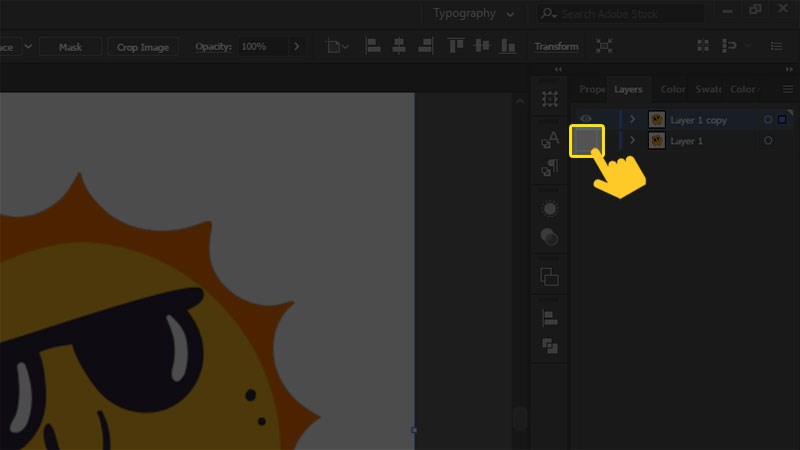Switch to the Properties tab

(592, 89)
